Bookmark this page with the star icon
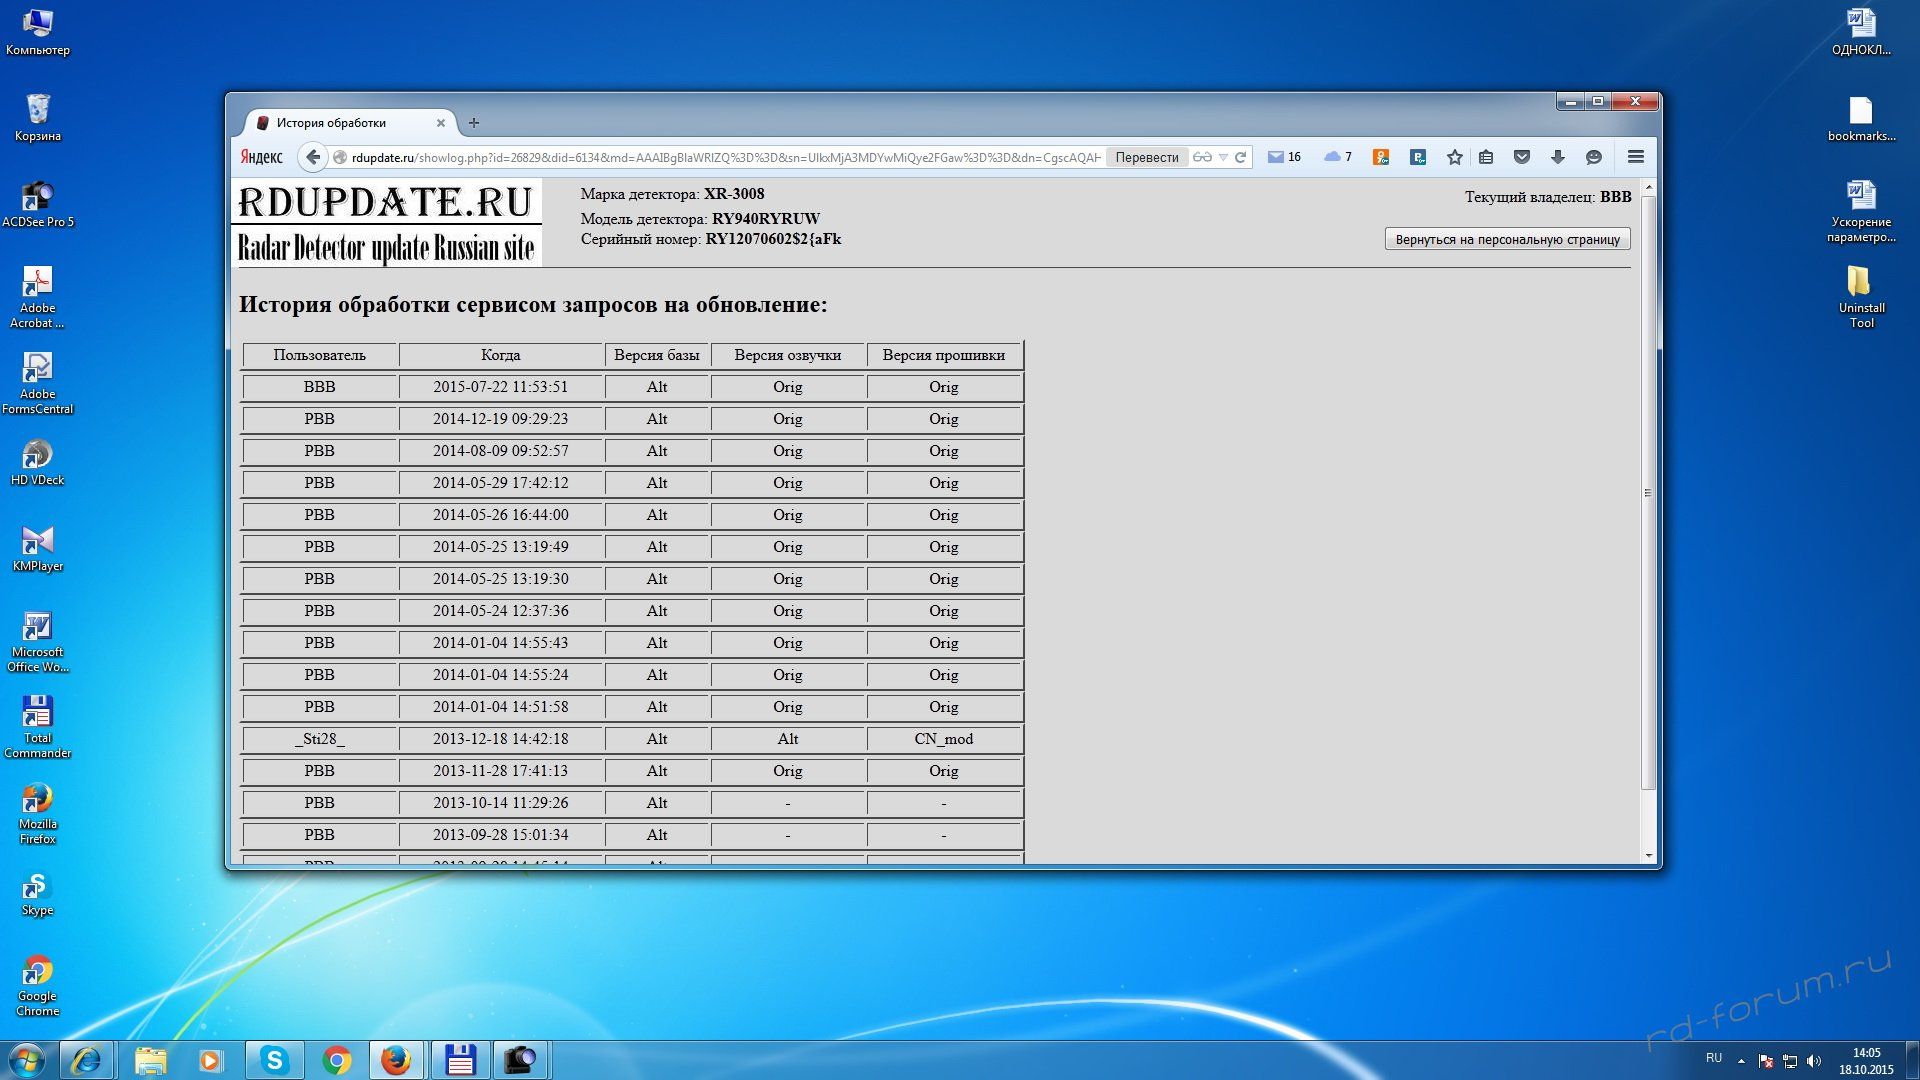The image size is (1920, 1080). (x=1454, y=157)
